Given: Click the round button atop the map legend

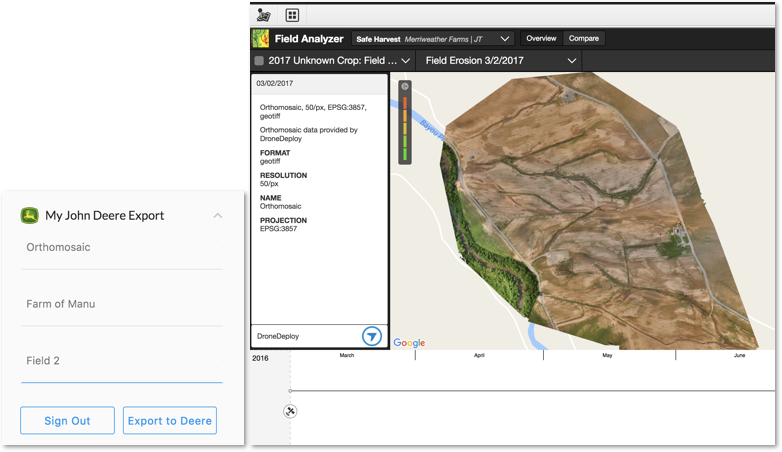Looking at the screenshot, I should pos(405,86).
